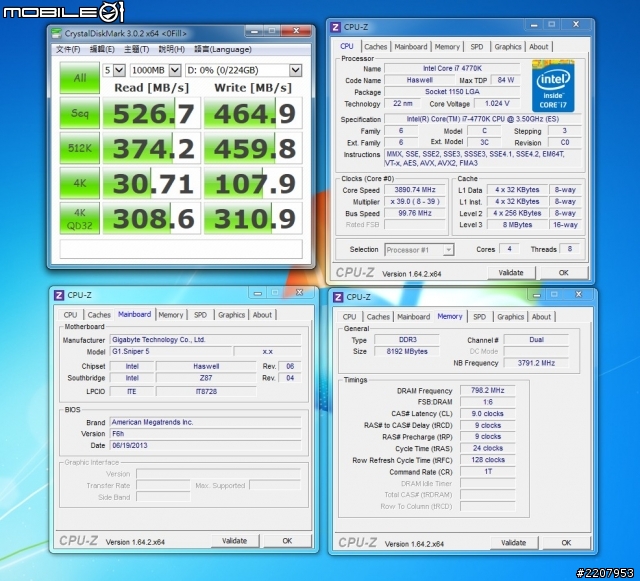Select Mainboard tab in the Memory CPU-Z window

[x=413, y=317]
